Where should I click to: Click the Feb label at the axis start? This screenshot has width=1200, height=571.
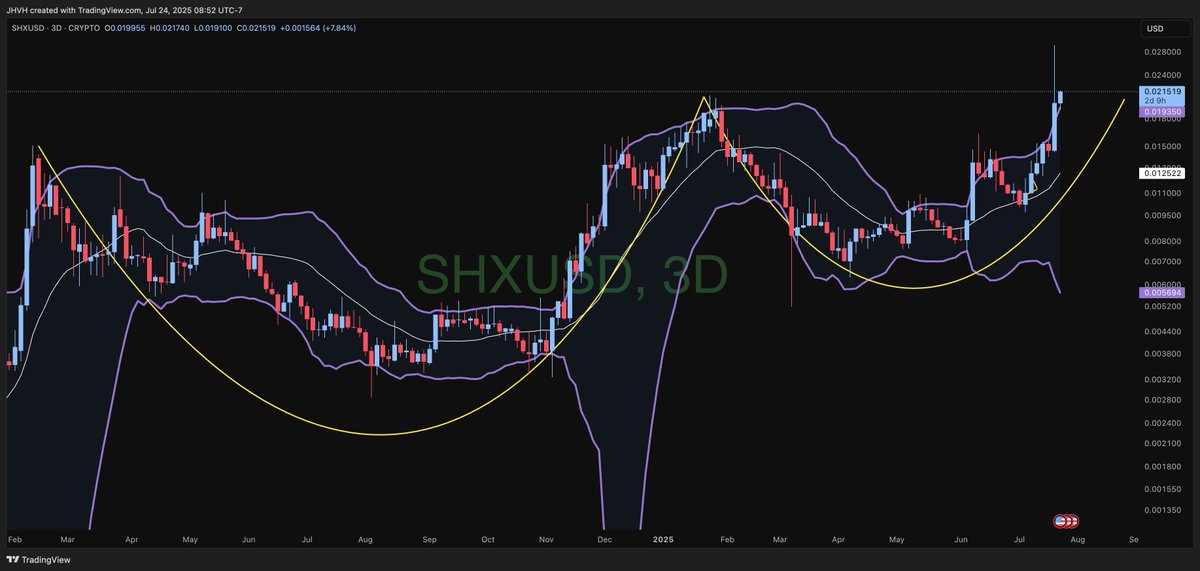pos(13,538)
